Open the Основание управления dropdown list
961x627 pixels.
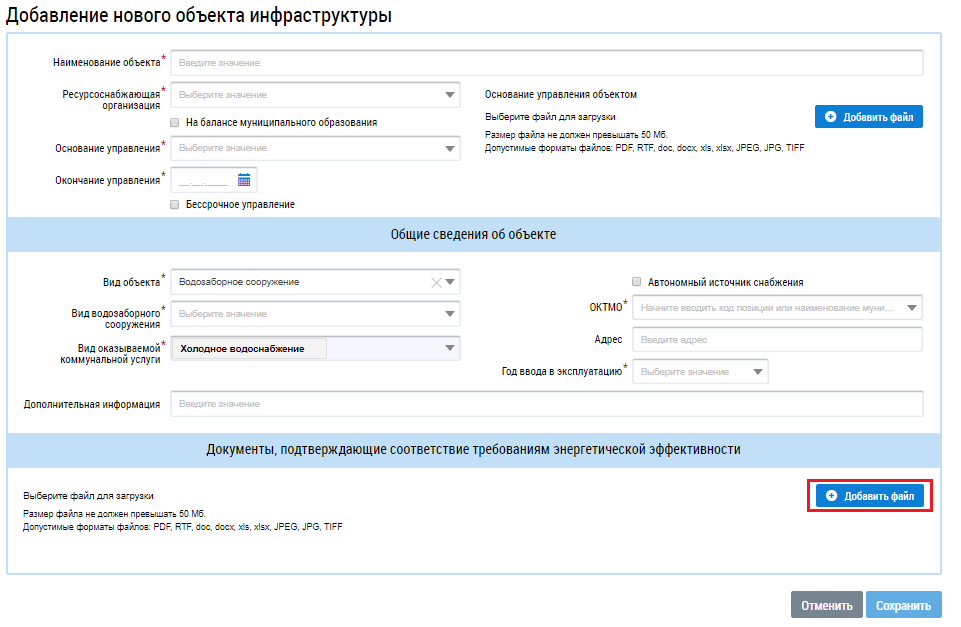(x=450, y=149)
